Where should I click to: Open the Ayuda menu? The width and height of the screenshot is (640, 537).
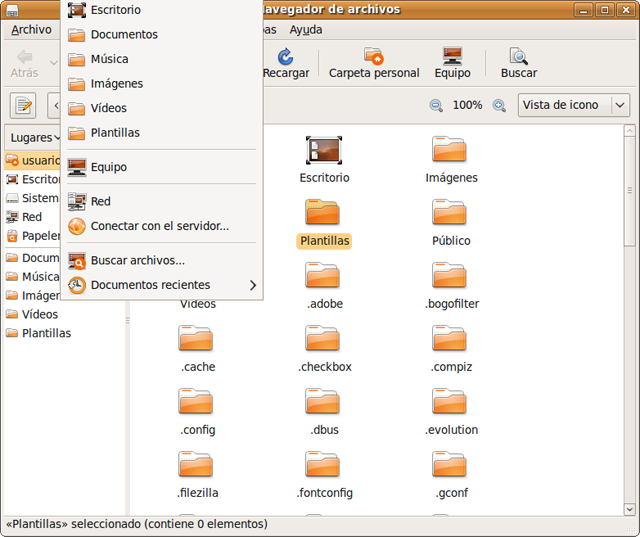305,30
